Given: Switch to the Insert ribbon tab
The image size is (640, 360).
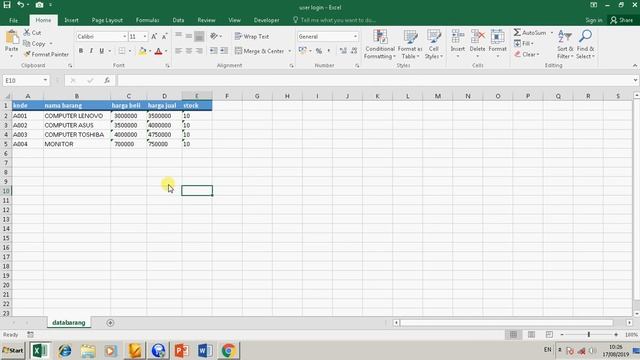Looking at the screenshot, I should coord(71,20).
